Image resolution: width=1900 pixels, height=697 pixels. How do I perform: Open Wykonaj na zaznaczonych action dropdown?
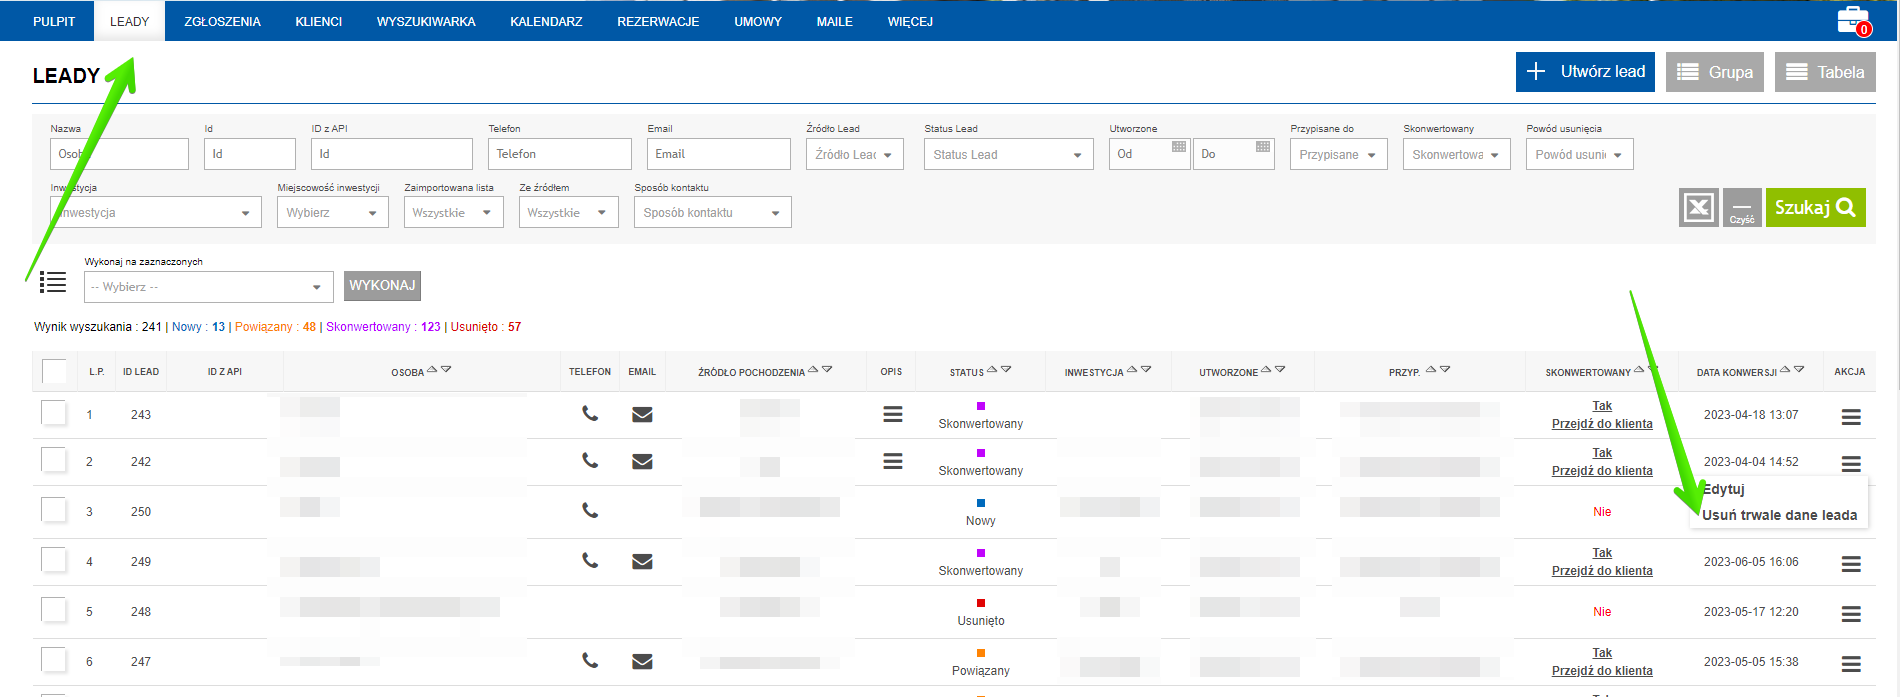coord(208,286)
